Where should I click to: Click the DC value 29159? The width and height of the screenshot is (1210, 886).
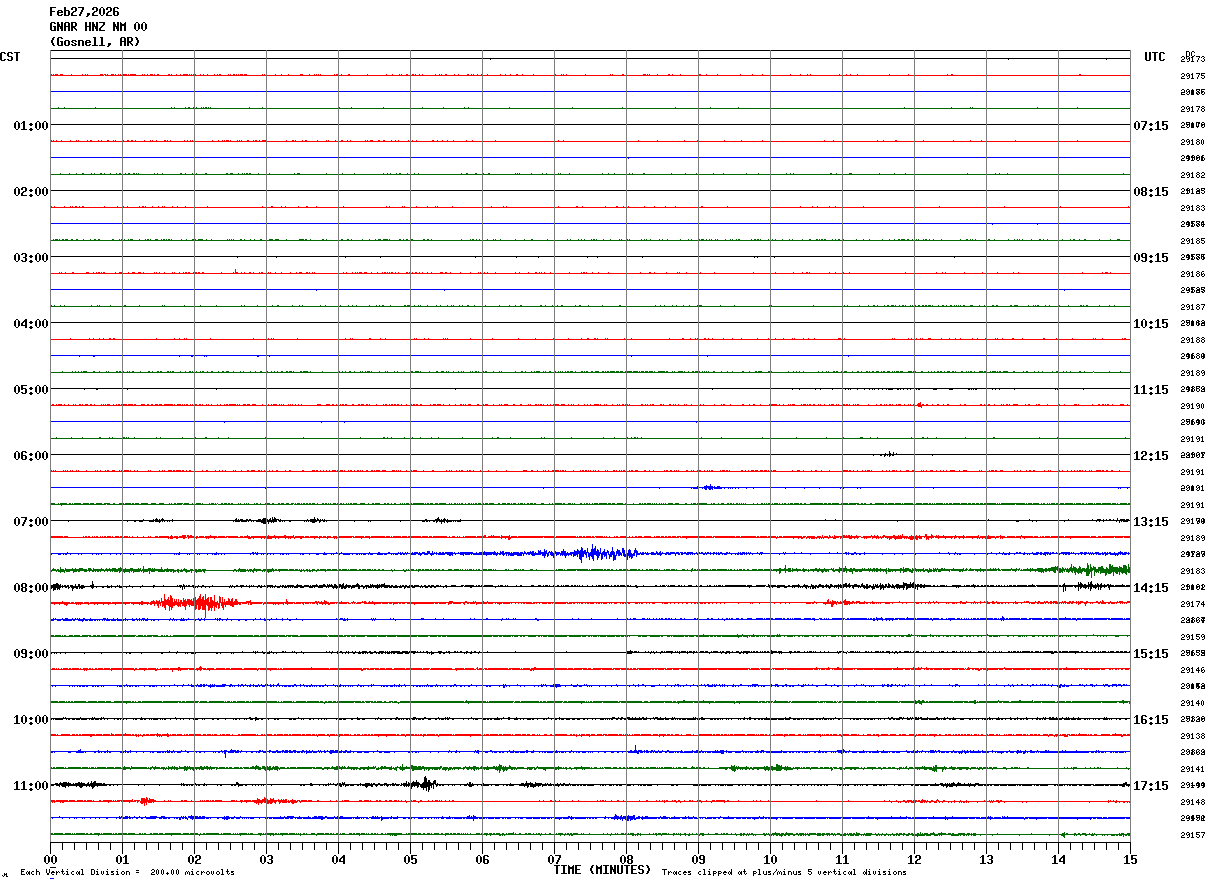point(1193,637)
